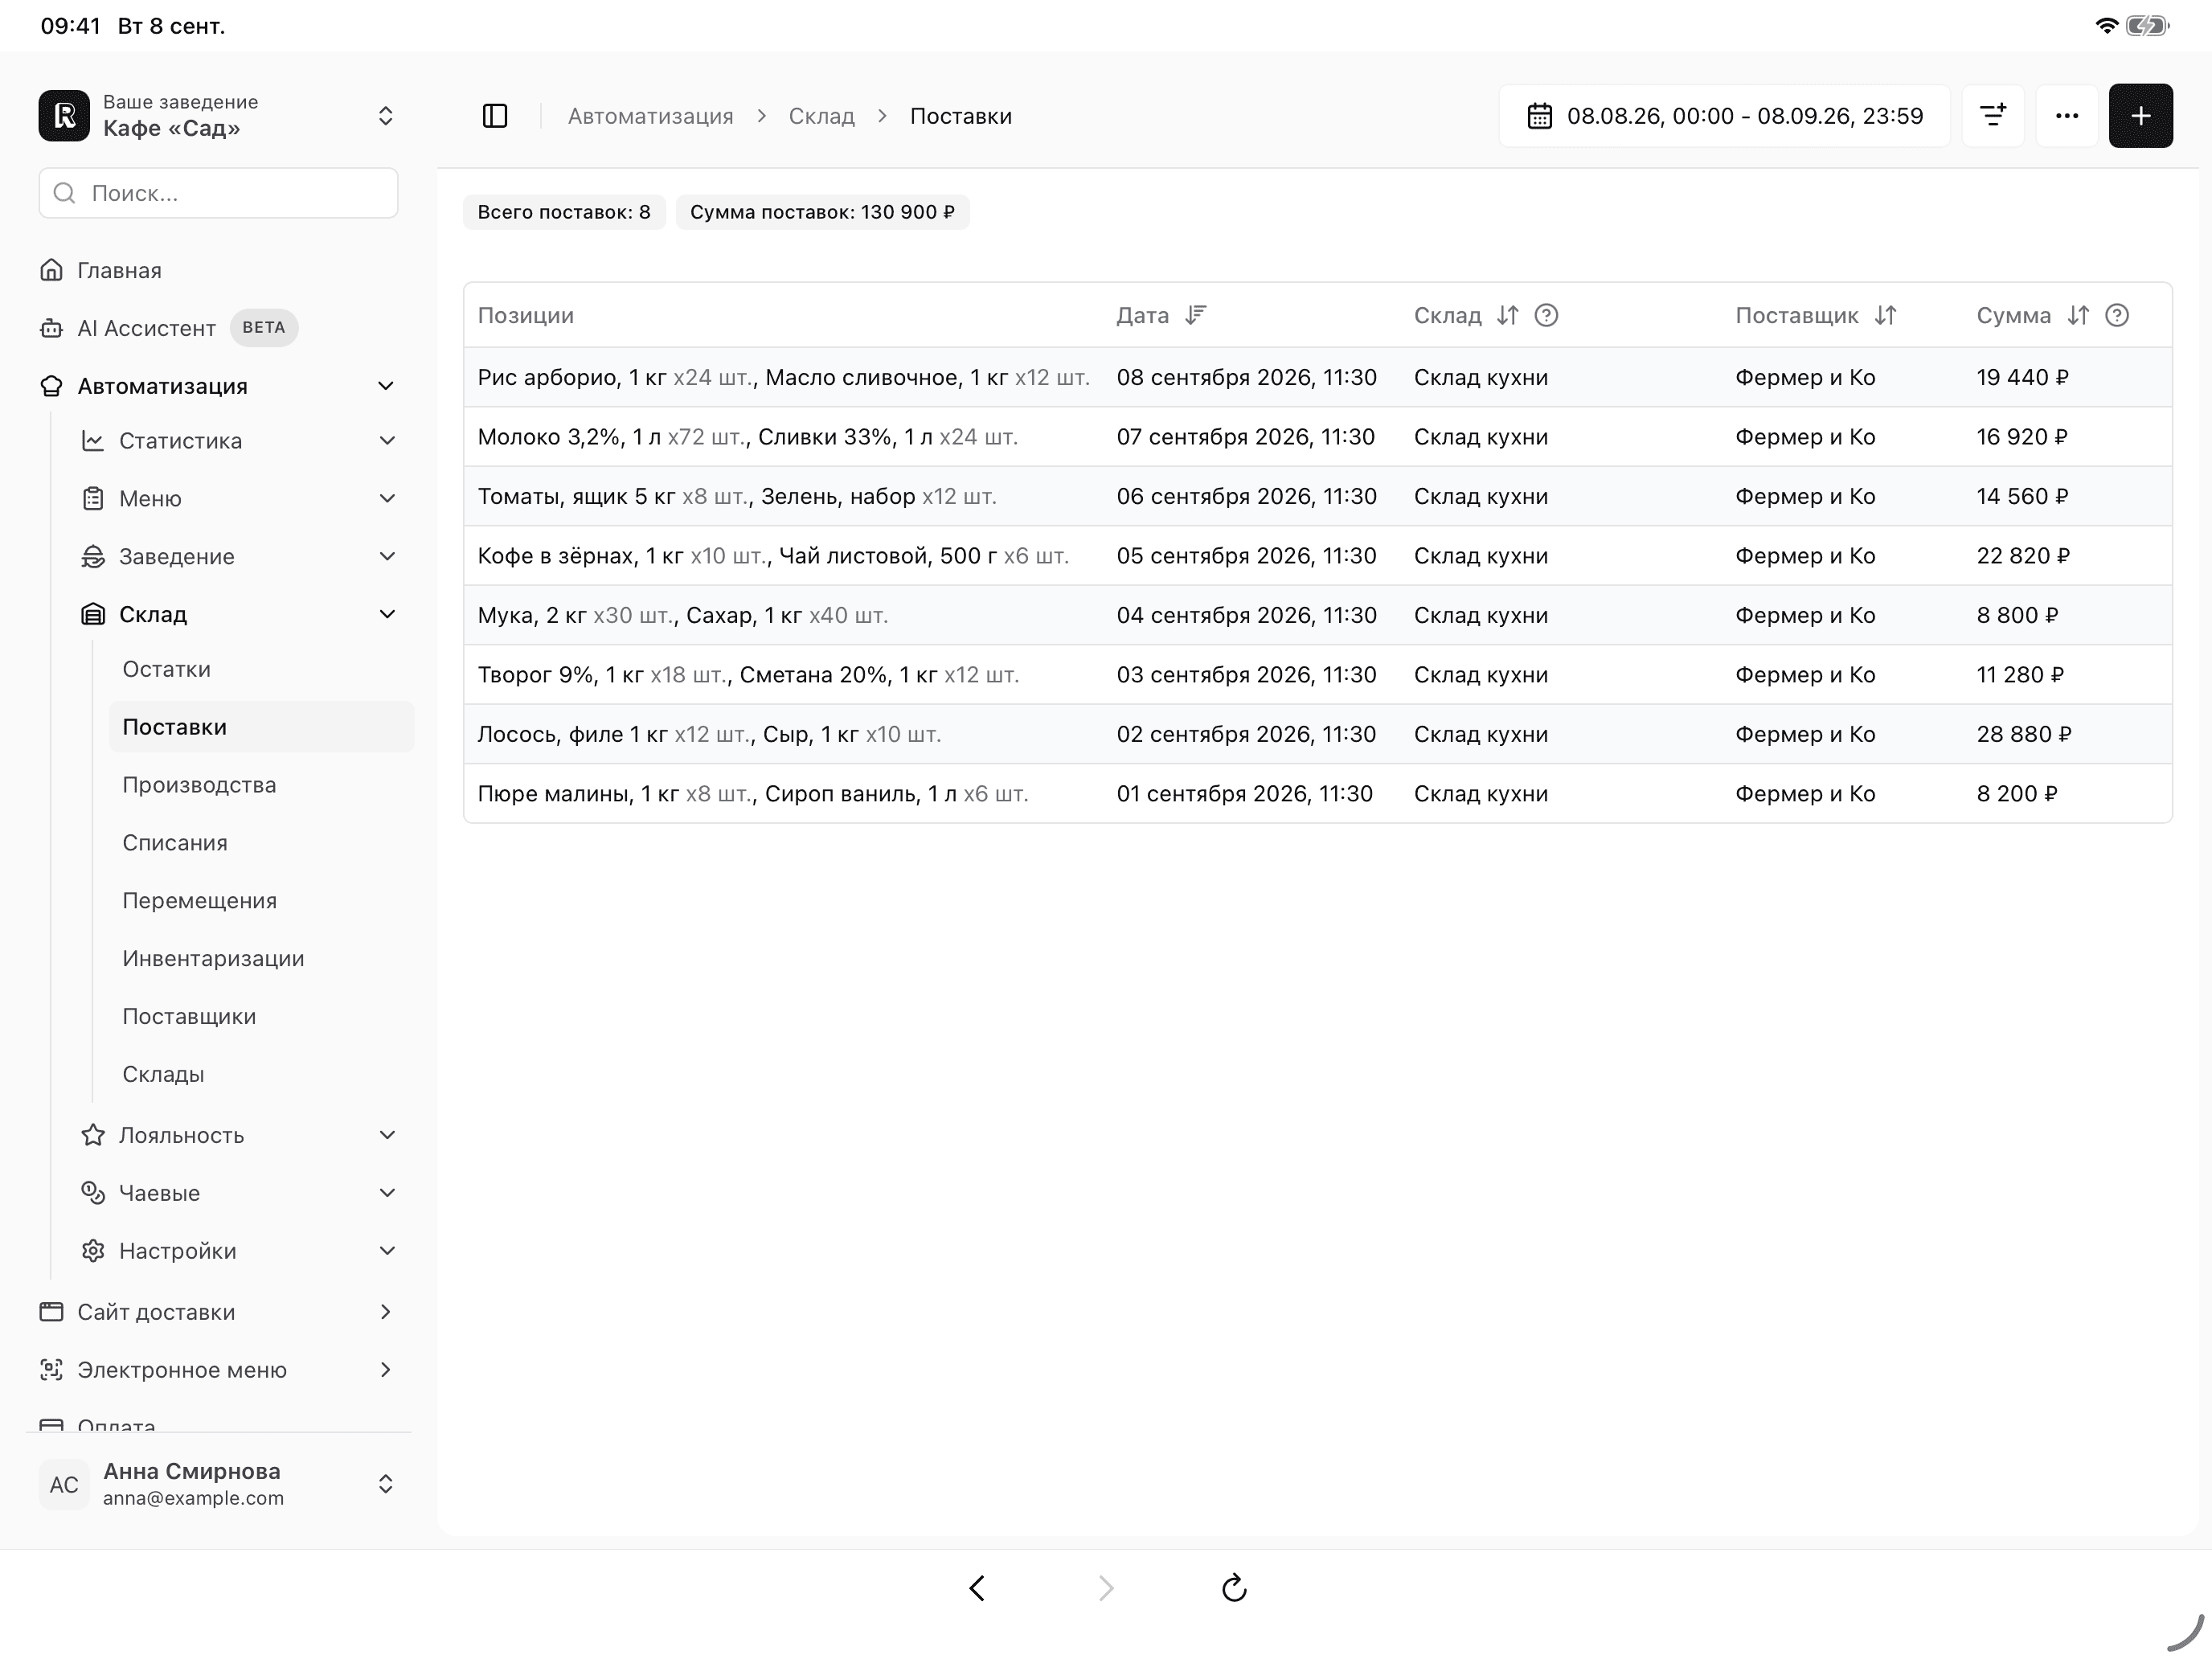This screenshot has width=2212, height=1659.
Task: Open the Кафе «Сад» venue switcher
Action: [x=218, y=116]
